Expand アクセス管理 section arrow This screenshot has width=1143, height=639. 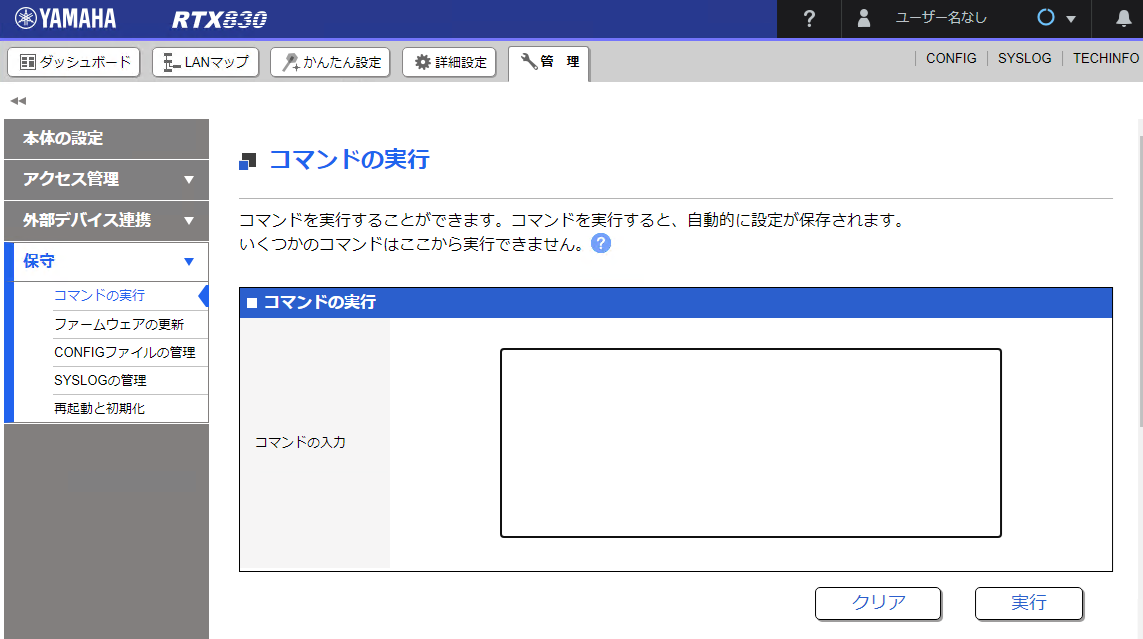(x=189, y=179)
